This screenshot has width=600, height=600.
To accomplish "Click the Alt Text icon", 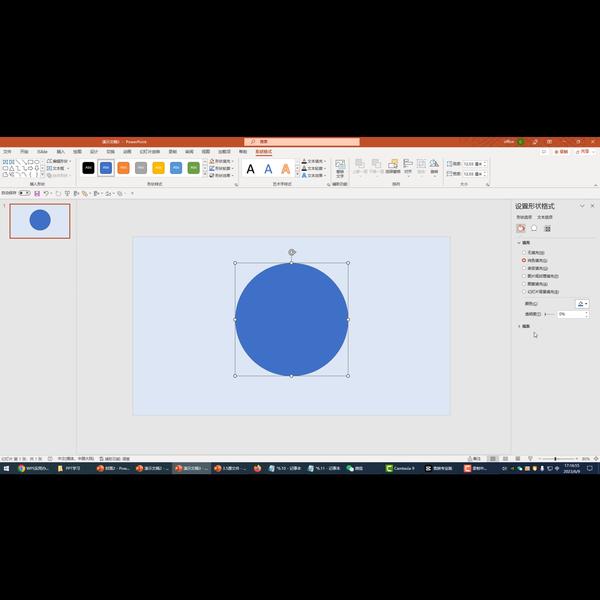I will [x=340, y=168].
